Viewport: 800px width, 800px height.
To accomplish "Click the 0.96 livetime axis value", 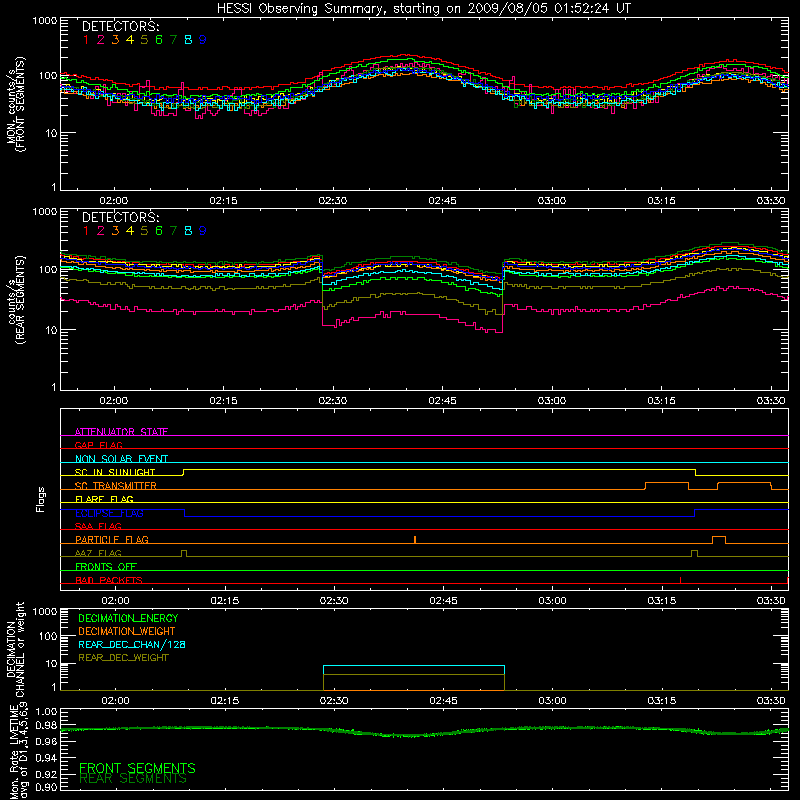I will click(x=46, y=741).
